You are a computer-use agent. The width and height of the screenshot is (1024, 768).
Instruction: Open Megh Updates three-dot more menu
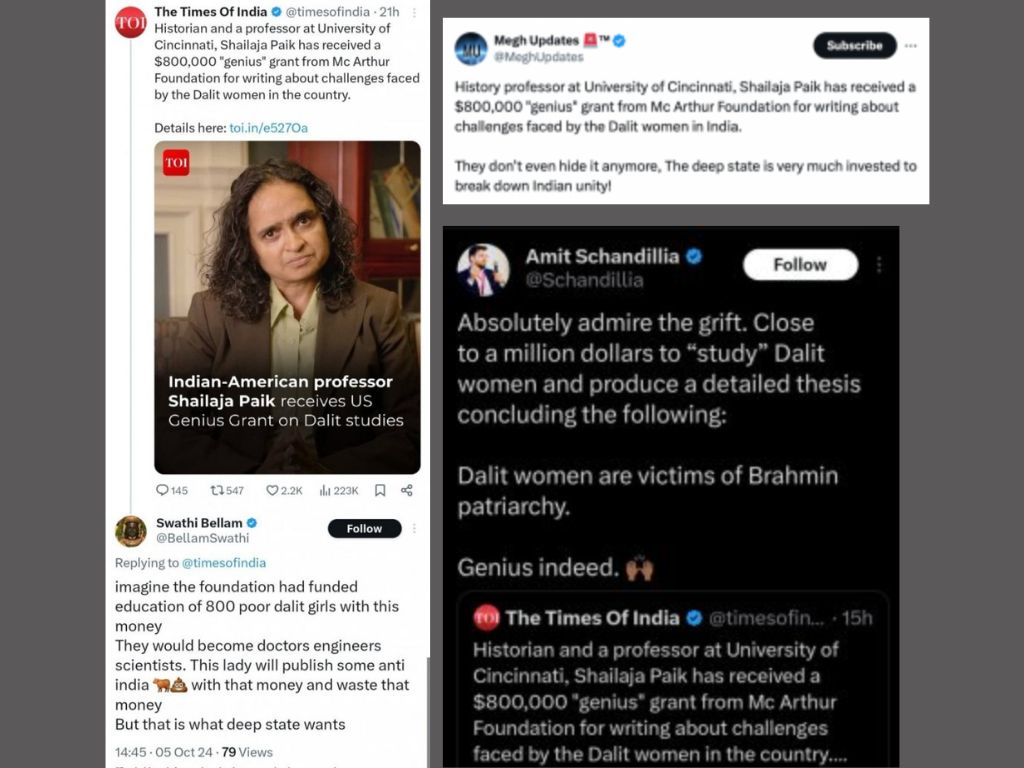click(910, 45)
